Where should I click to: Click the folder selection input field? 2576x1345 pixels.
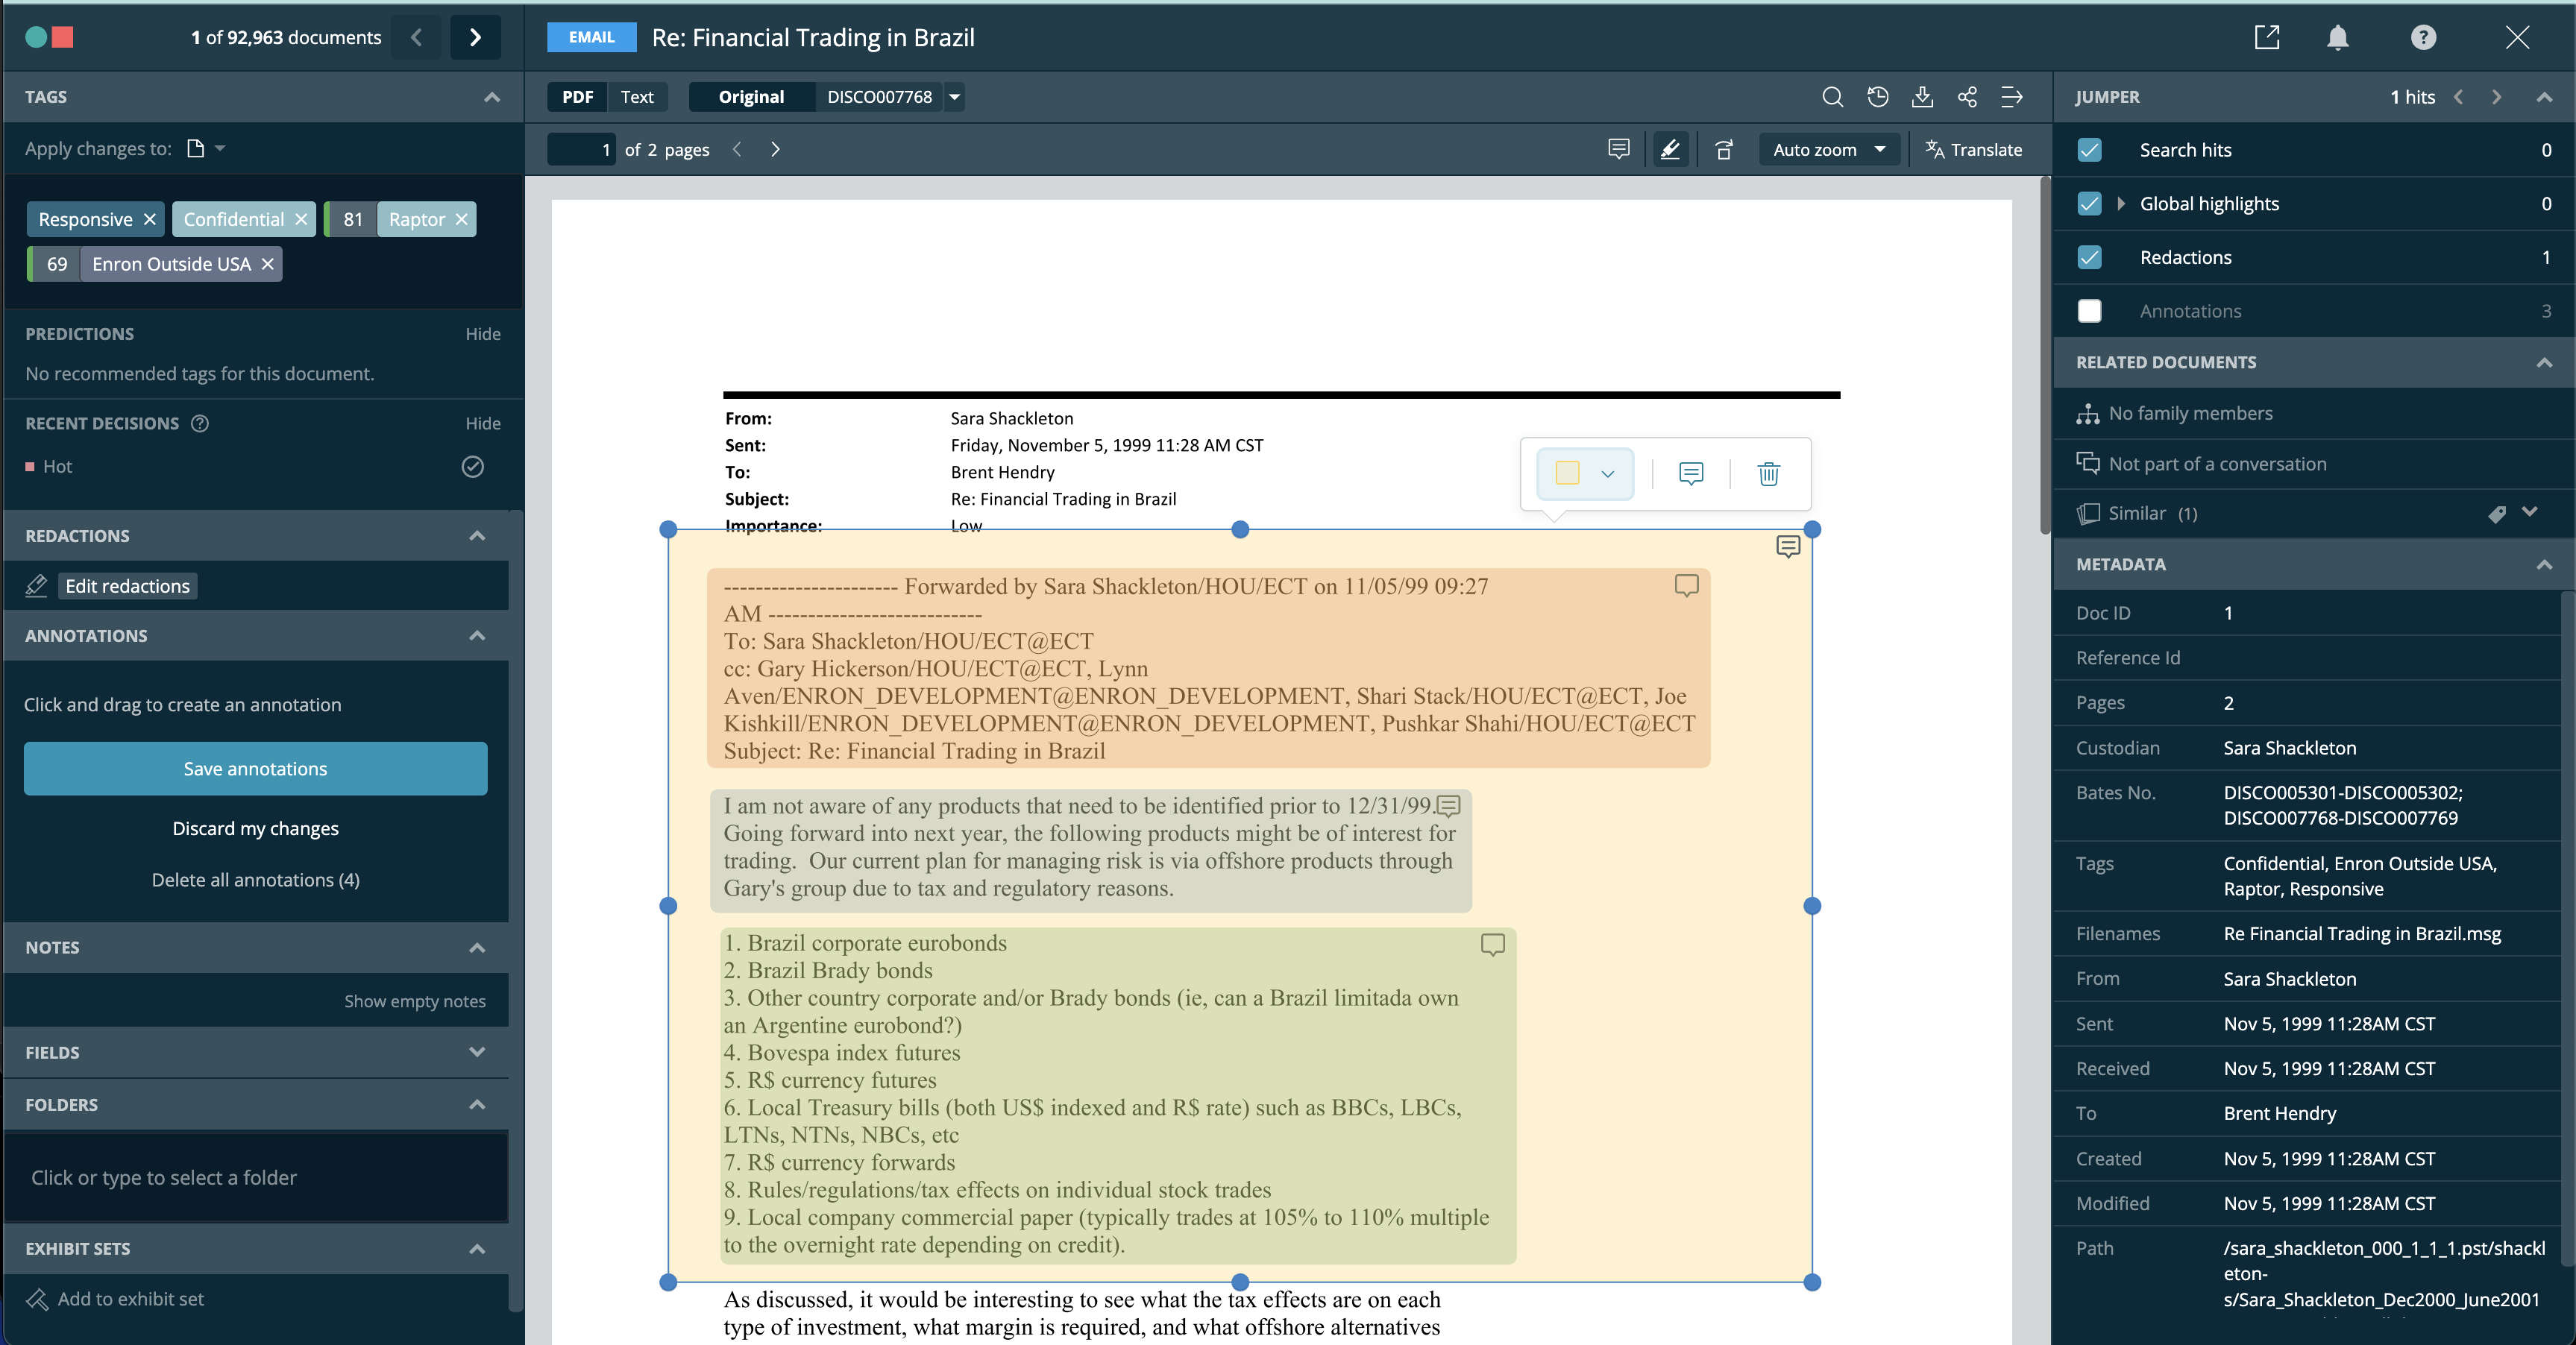point(256,1178)
